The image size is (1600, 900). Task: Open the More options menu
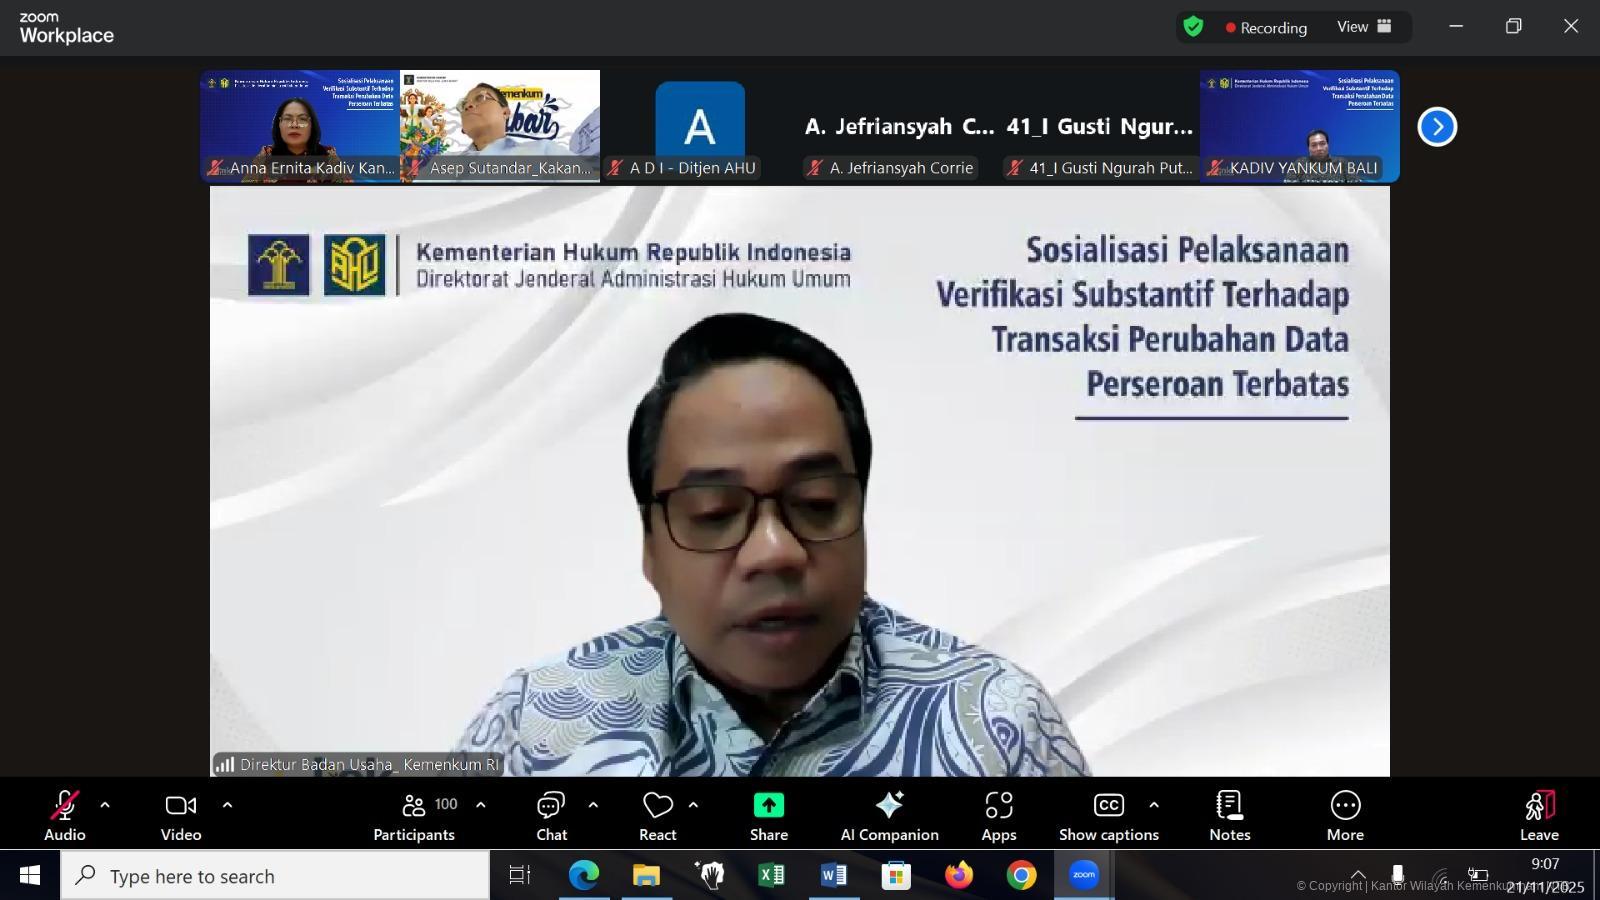[1345, 816]
